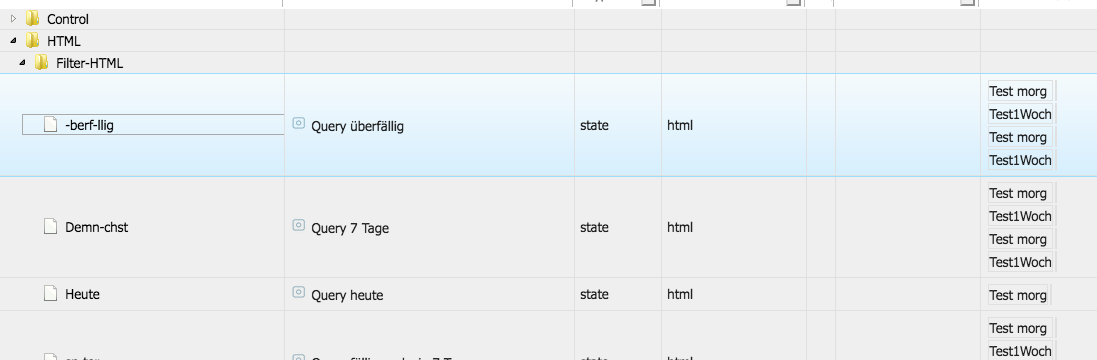The image size is (1097, 360).
Task: Click state type cell of Query 7 Tage
Action: [x=618, y=227]
